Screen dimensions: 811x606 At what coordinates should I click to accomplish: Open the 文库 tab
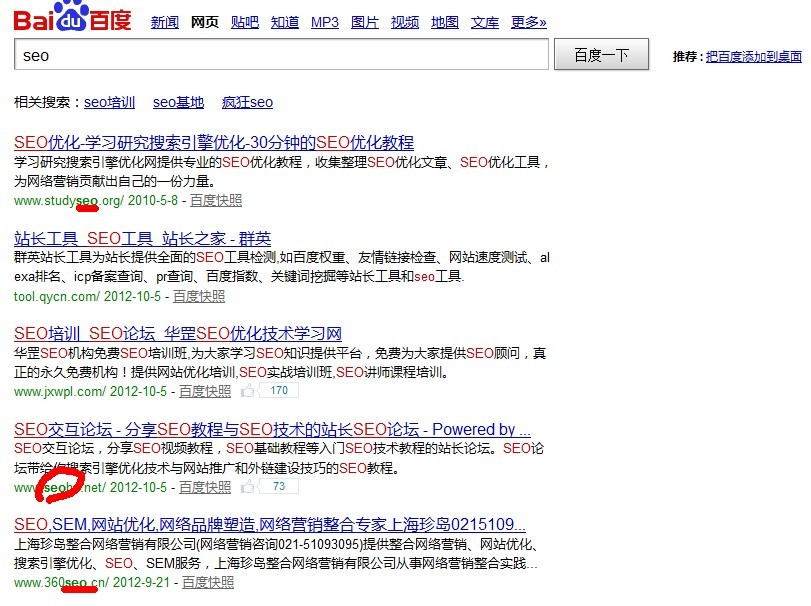point(485,22)
